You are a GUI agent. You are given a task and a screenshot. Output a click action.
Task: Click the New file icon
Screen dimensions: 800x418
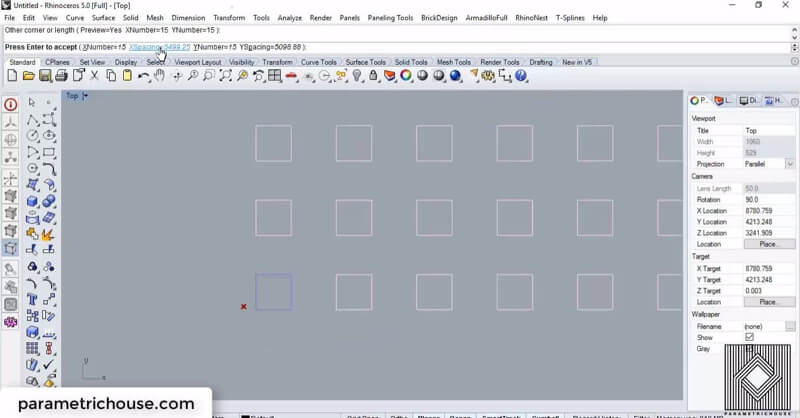click(x=12, y=76)
